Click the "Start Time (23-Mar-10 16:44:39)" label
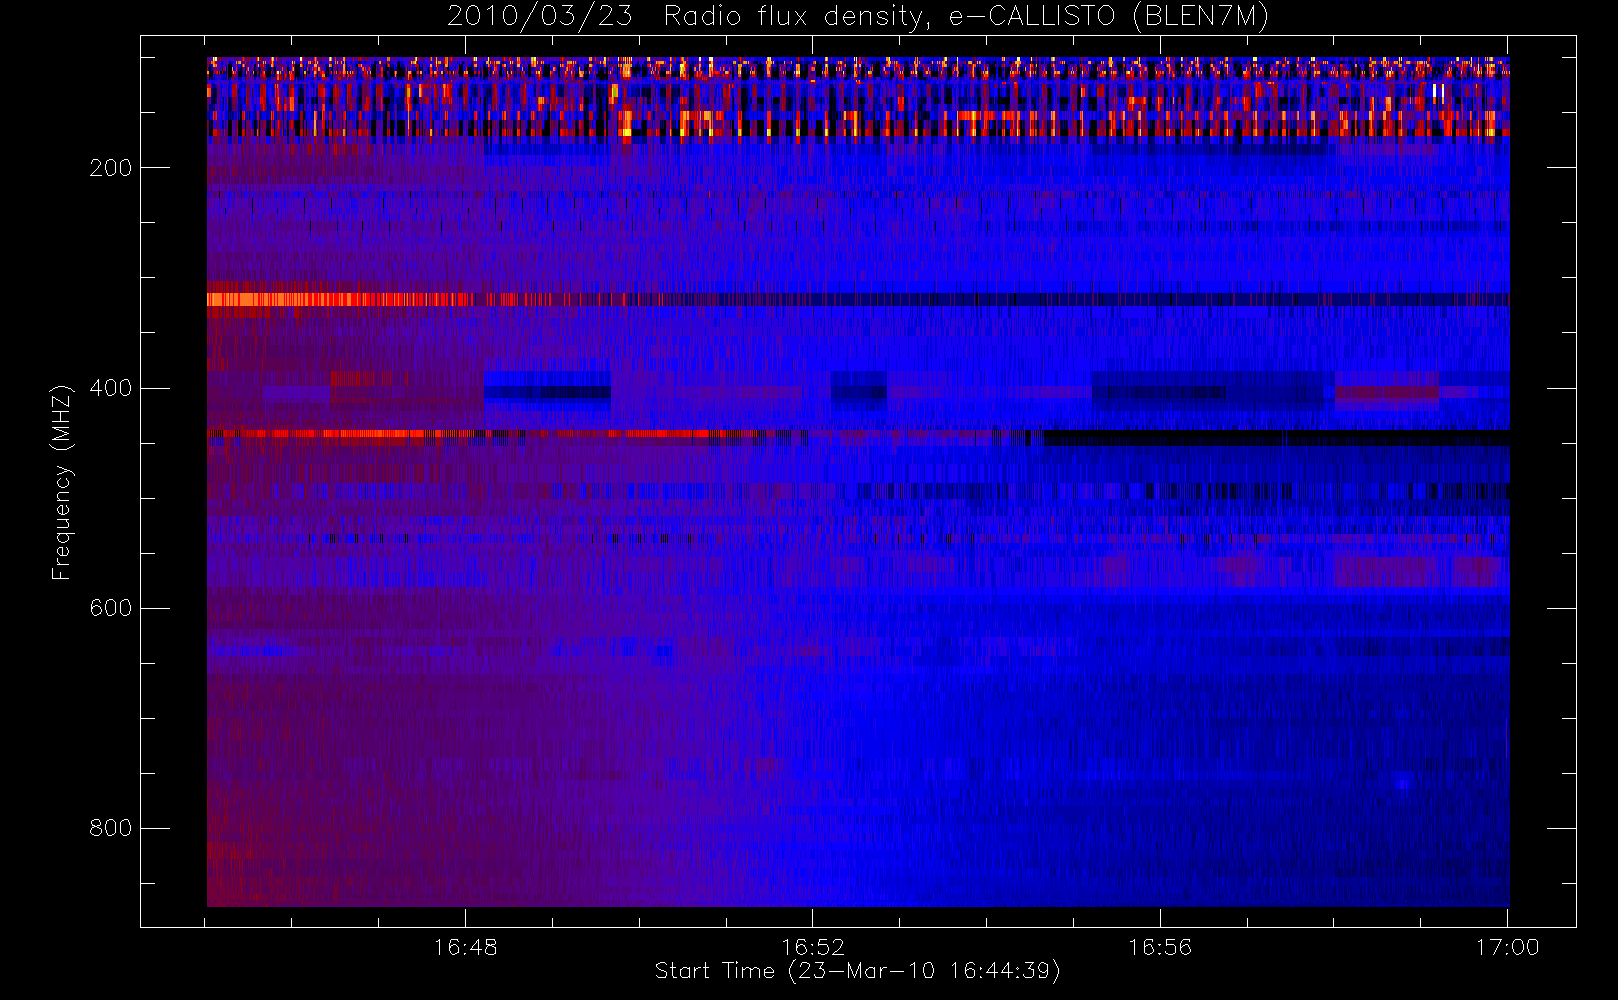This screenshot has width=1618, height=1000. pos(858,971)
